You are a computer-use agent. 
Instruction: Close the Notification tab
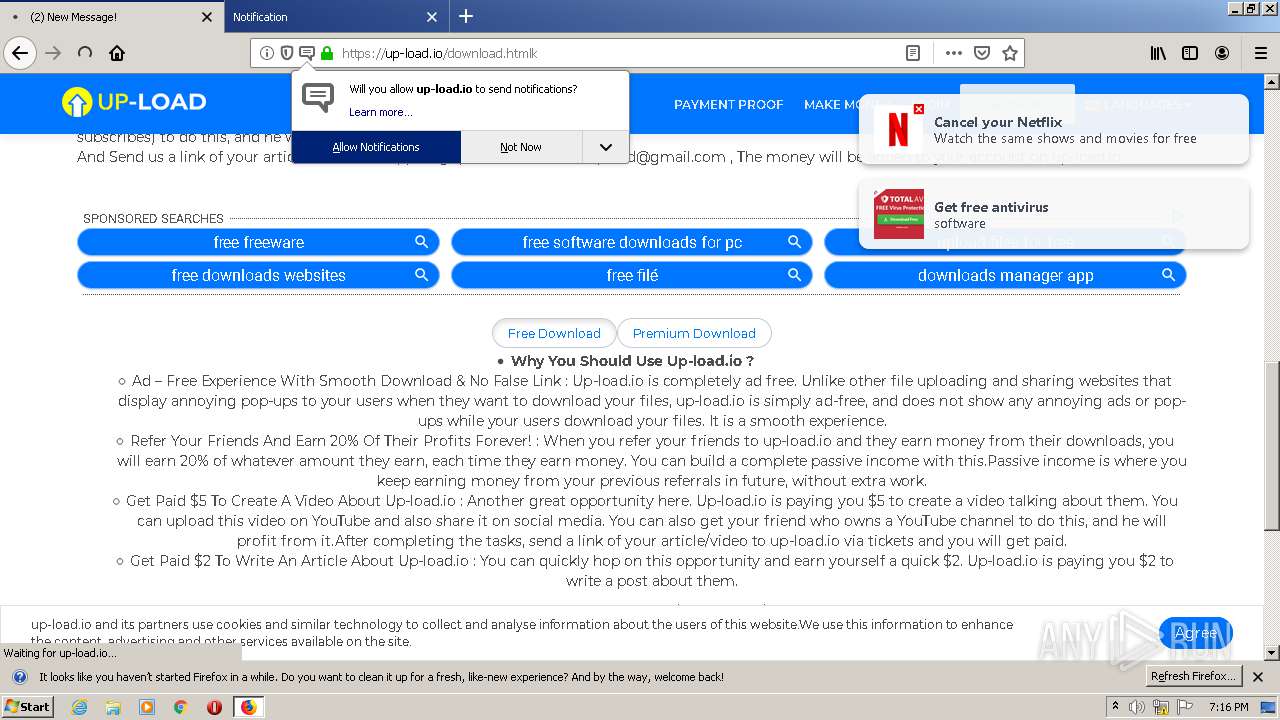432,17
